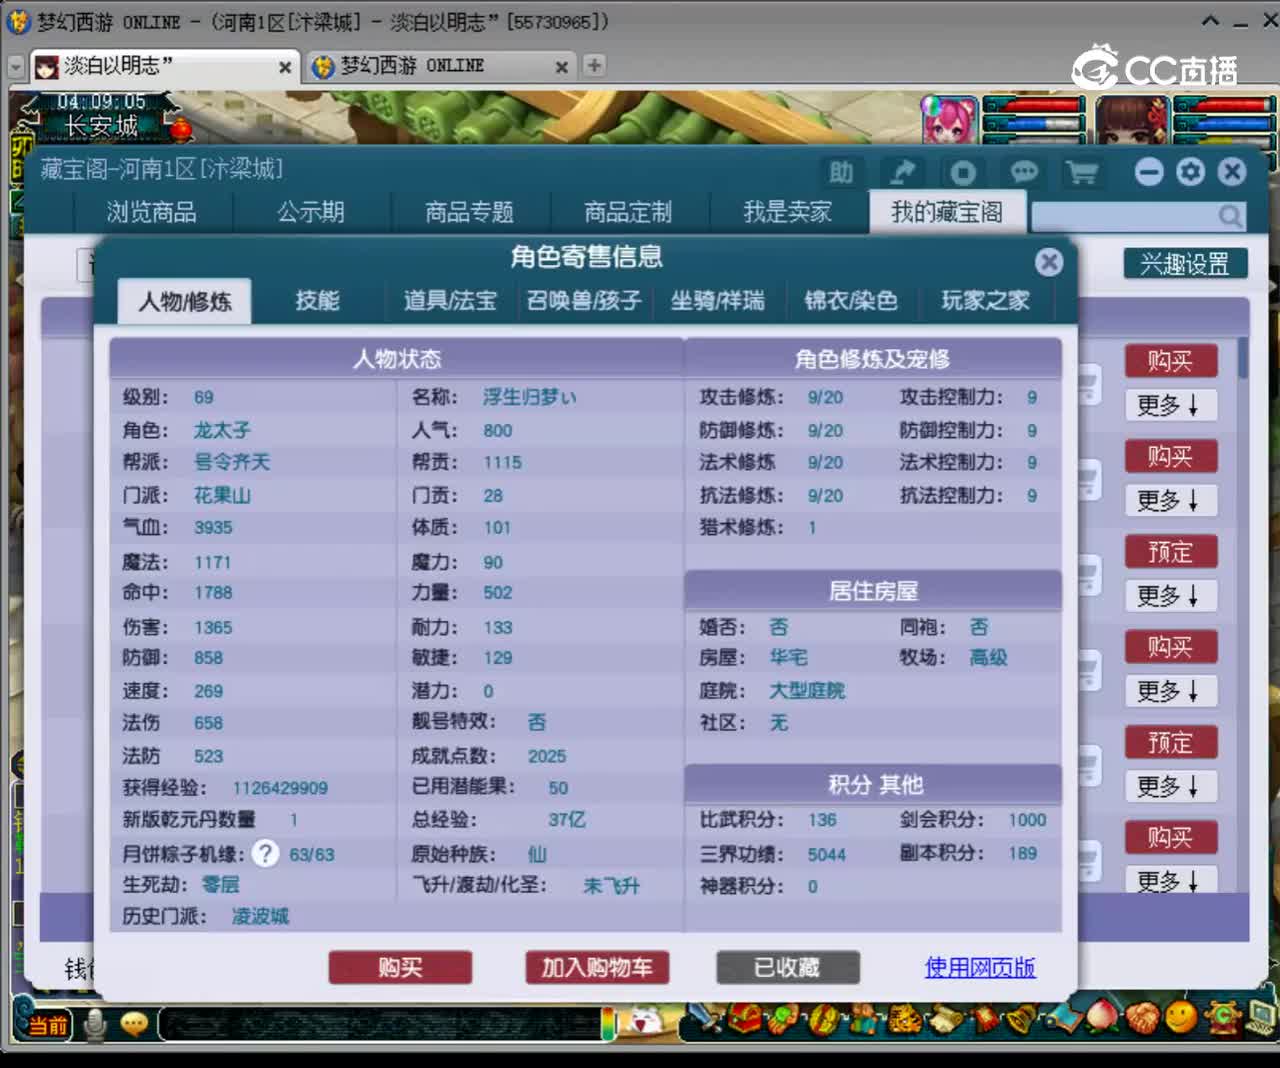Click the pink-haired pet avatar
This screenshot has height=1068, width=1280.
(950, 121)
